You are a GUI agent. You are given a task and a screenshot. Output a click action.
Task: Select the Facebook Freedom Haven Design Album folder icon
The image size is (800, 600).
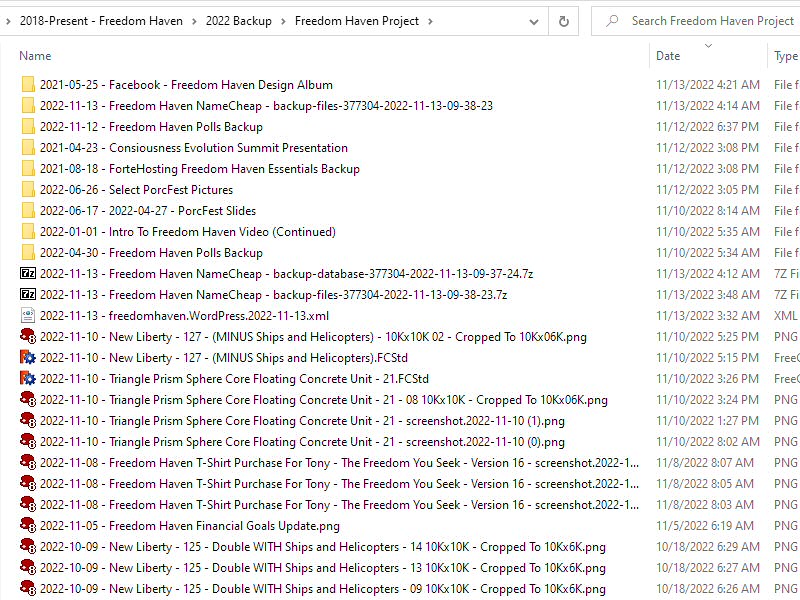tap(28, 85)
